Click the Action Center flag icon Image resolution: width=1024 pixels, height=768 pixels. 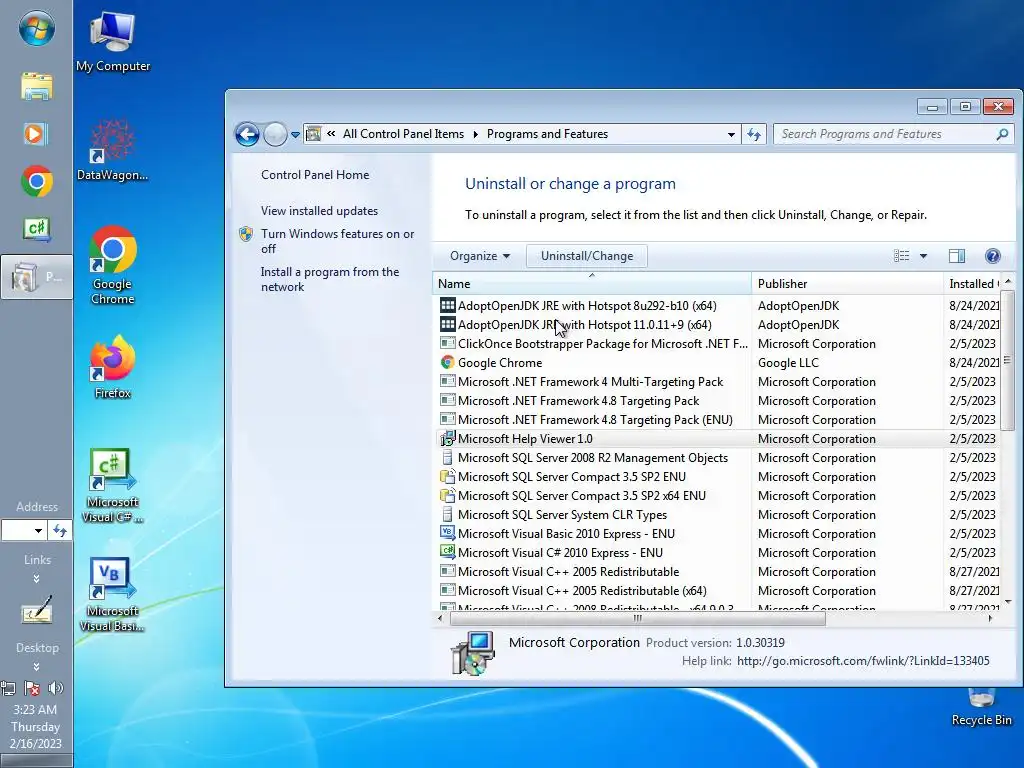pyautogui.click(x=31, y=688)
